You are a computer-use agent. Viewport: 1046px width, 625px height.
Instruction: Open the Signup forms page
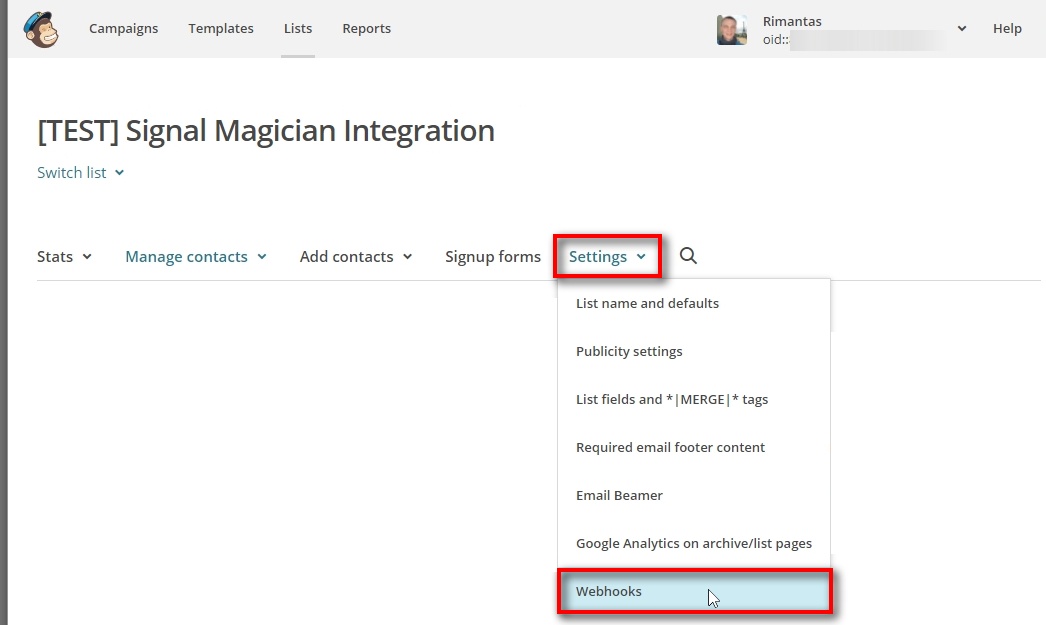492,257
